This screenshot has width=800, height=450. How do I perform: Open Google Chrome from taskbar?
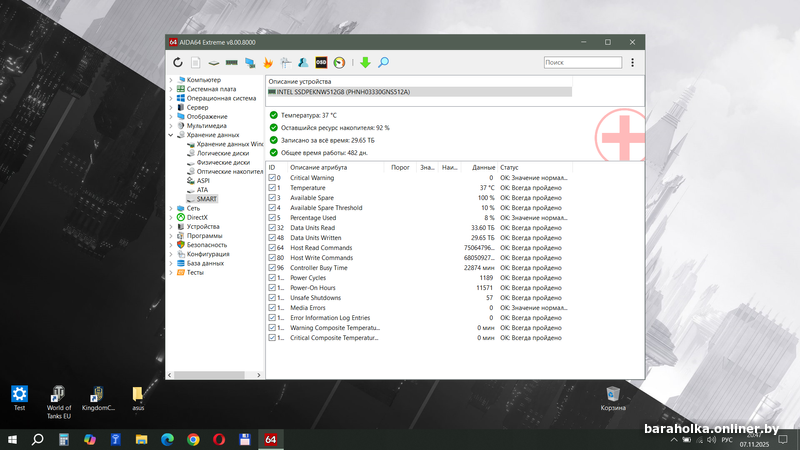[193, 439]
